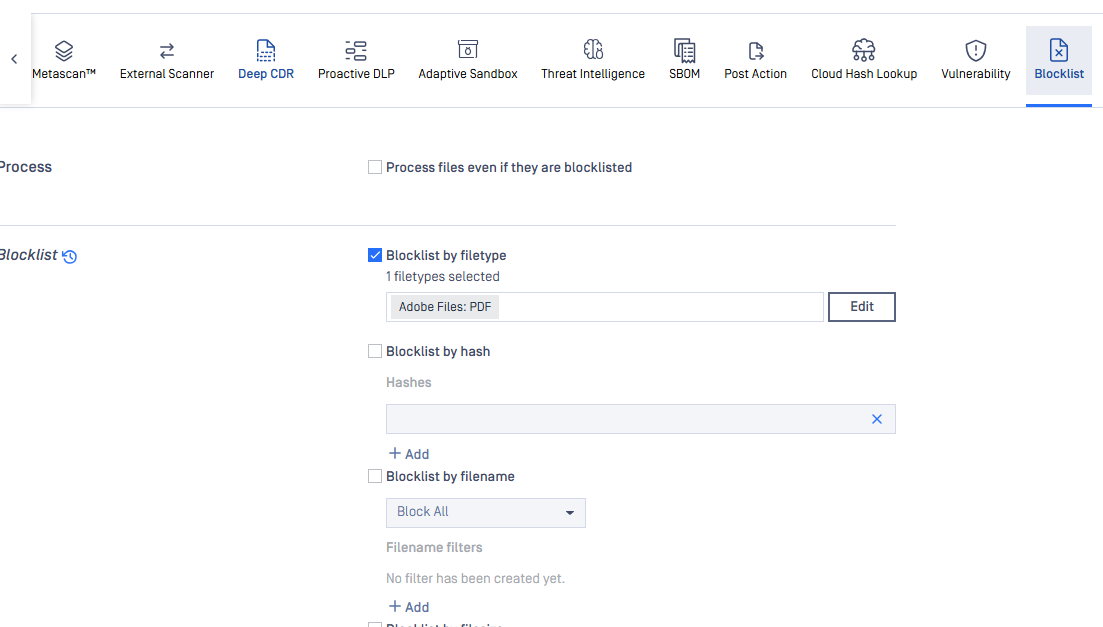
Task: Open the Proactive DLP icon
Action: [356, 50]
